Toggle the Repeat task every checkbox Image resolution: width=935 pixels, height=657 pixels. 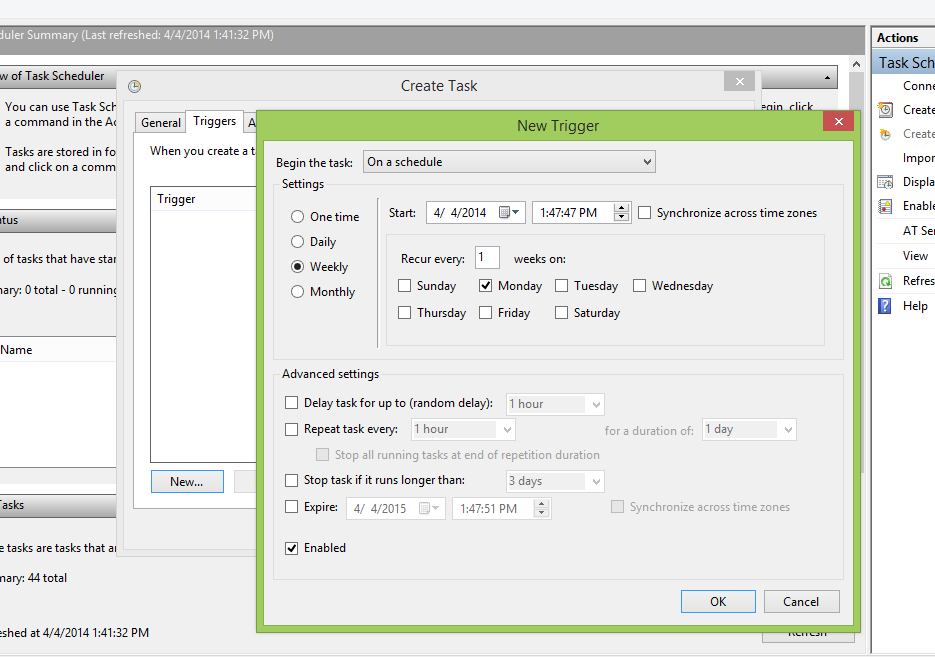coord(292,429)
